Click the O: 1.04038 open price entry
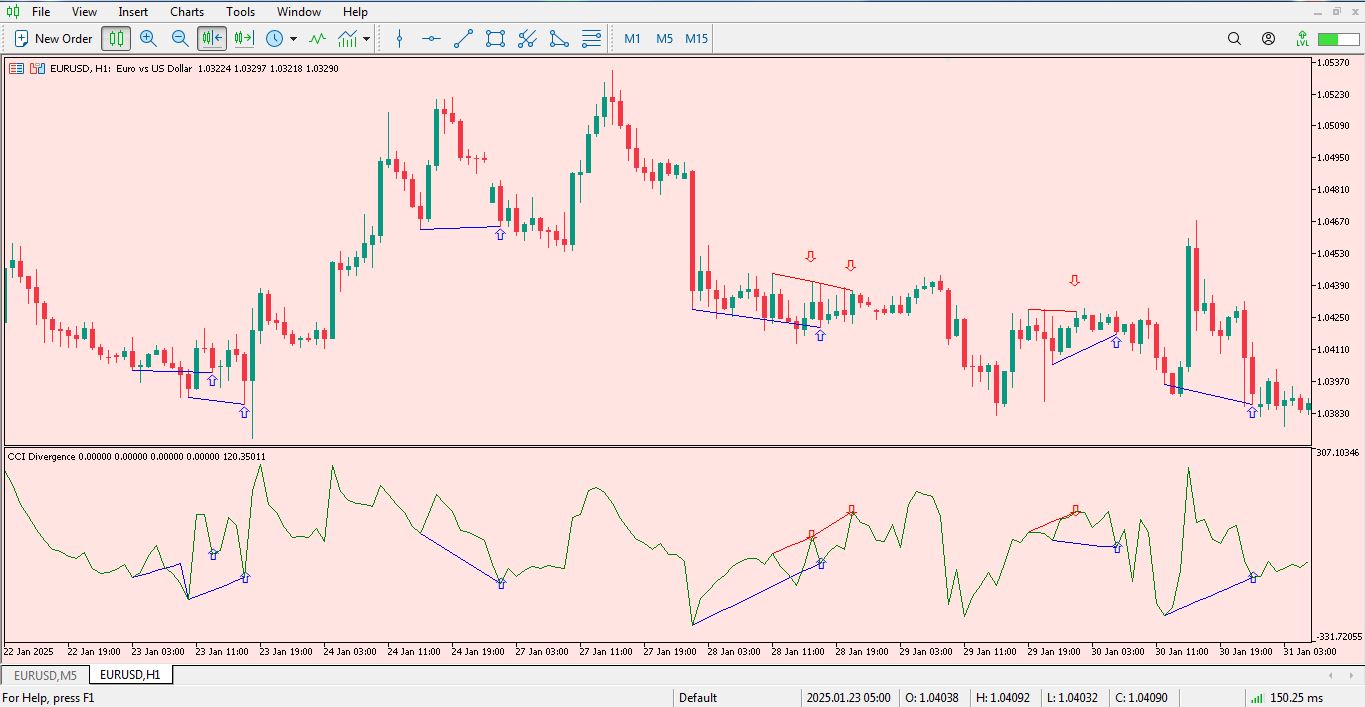 click(x=932, y=698)
